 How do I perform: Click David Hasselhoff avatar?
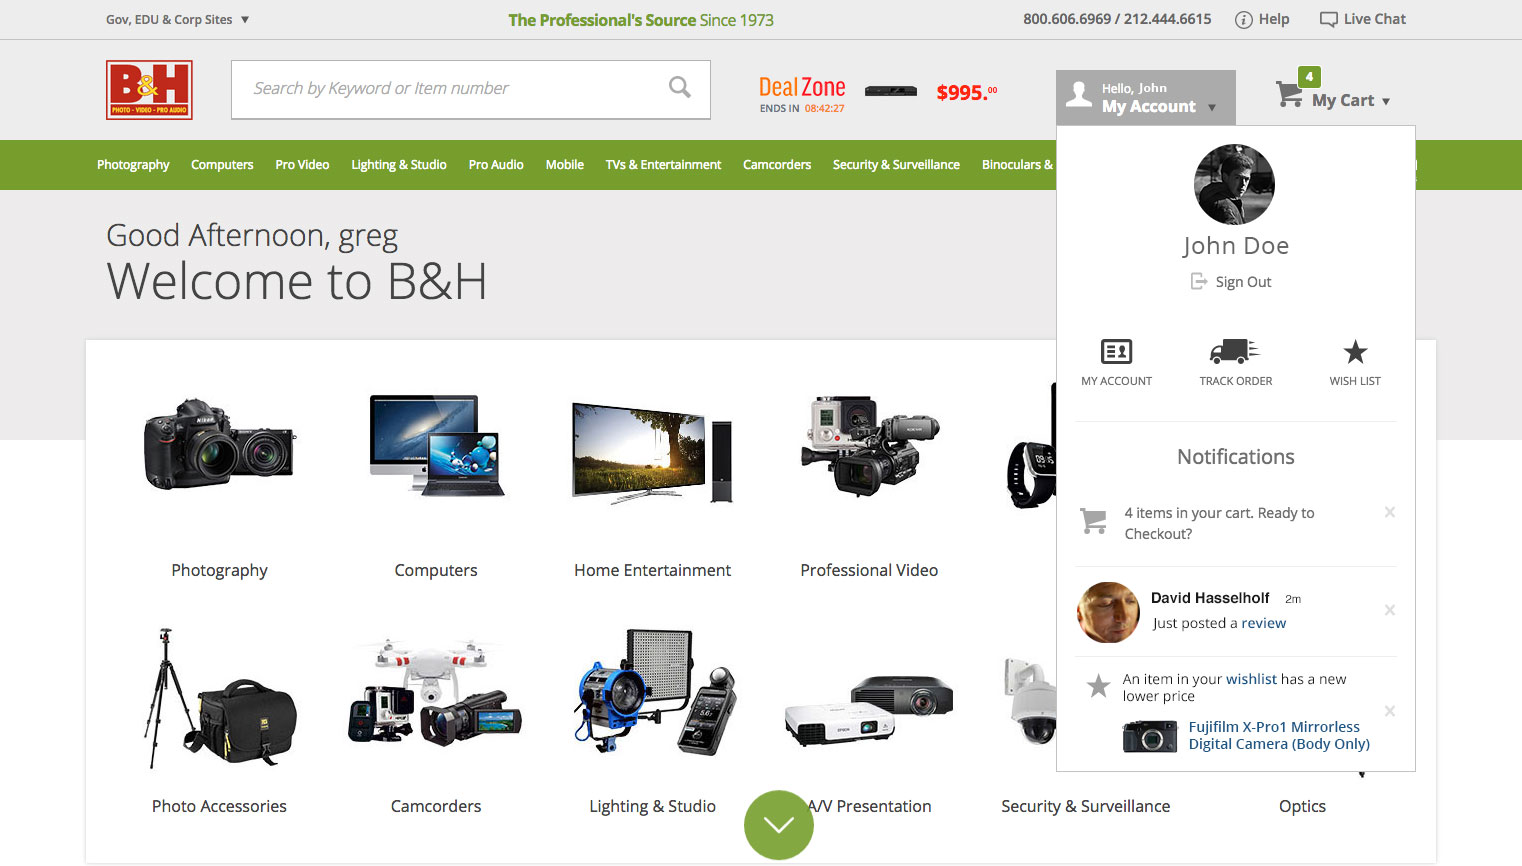[x=1108, y=612]
